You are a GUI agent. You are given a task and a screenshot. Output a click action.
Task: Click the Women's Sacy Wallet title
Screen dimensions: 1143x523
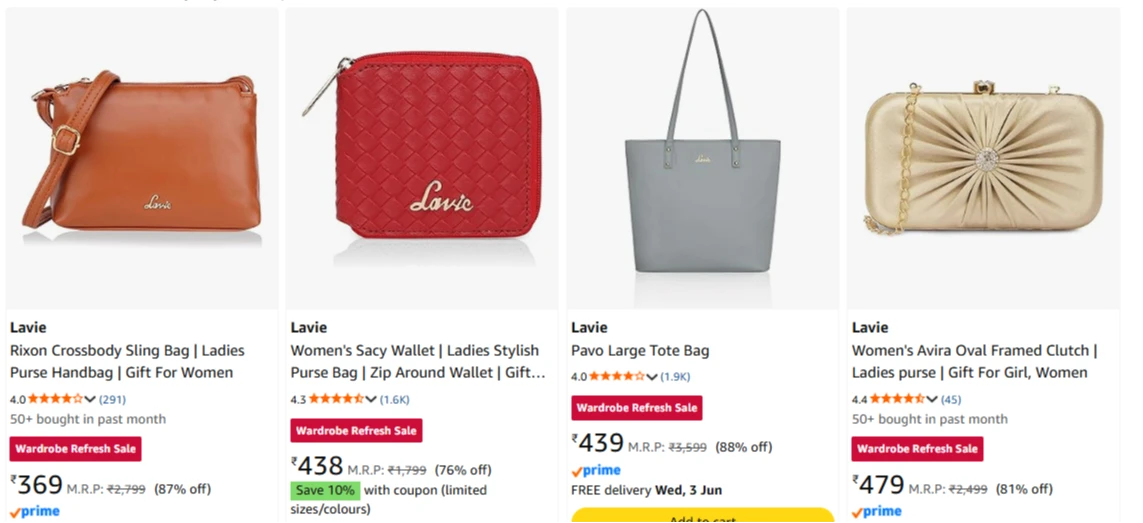[418, 361]
